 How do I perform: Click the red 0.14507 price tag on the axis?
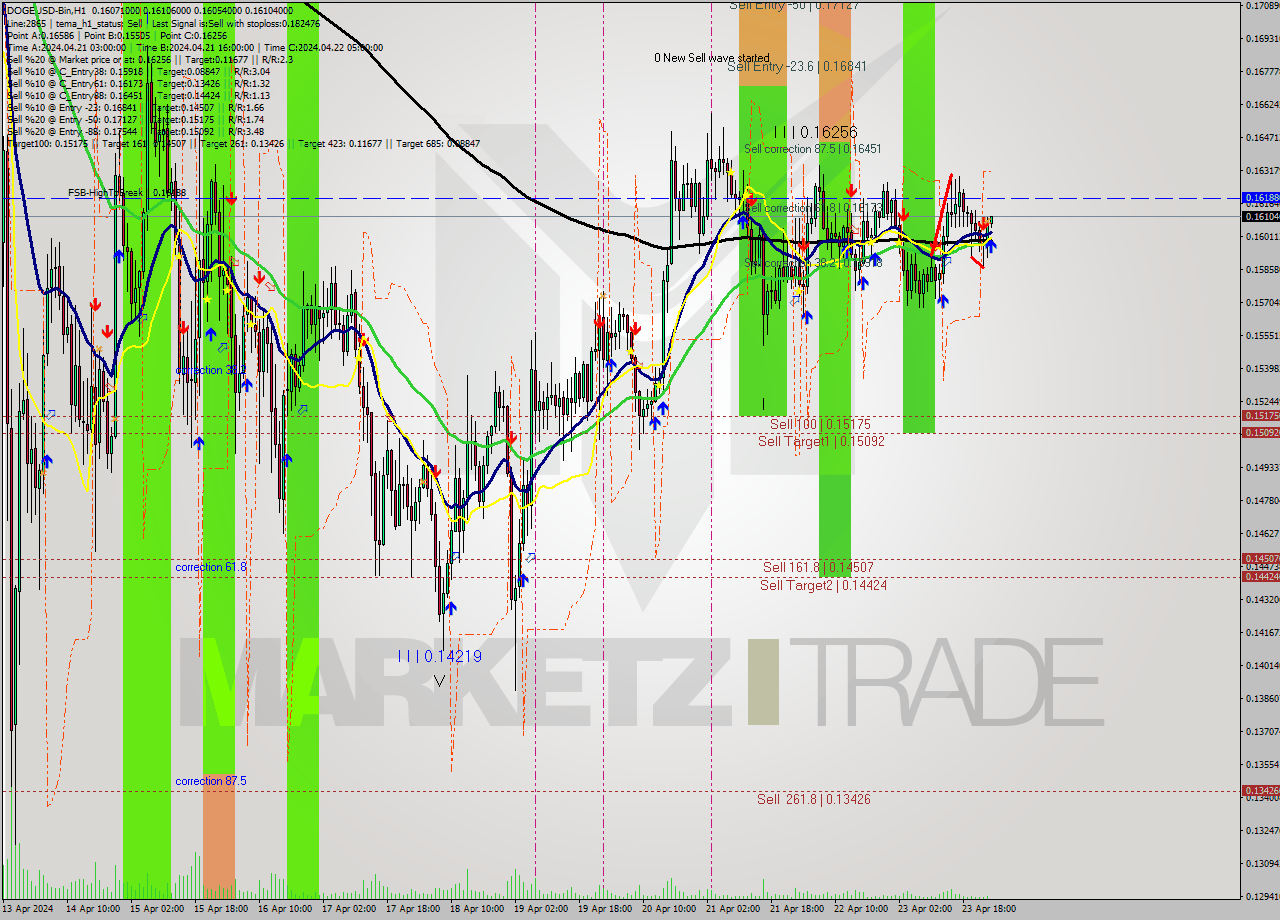pyautogui.click(x=1260, y=558)
